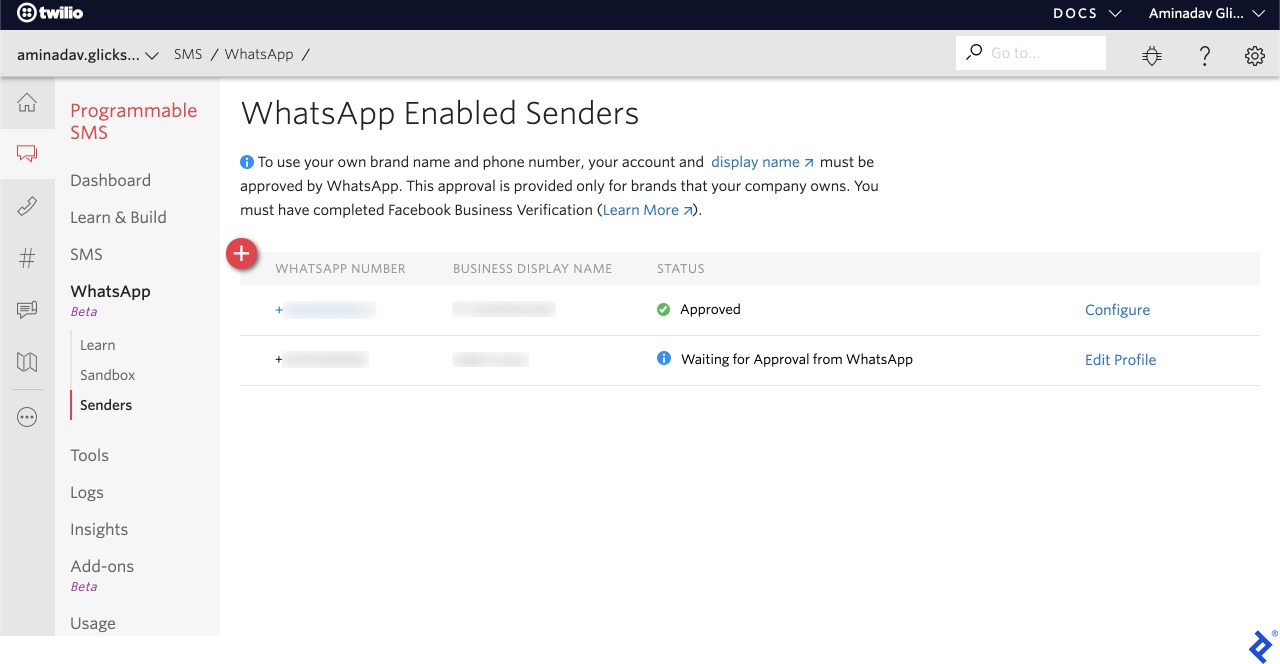Click Edit Profile for pending sender
The image size is (1280, 664).
[x=1120, y=360]
